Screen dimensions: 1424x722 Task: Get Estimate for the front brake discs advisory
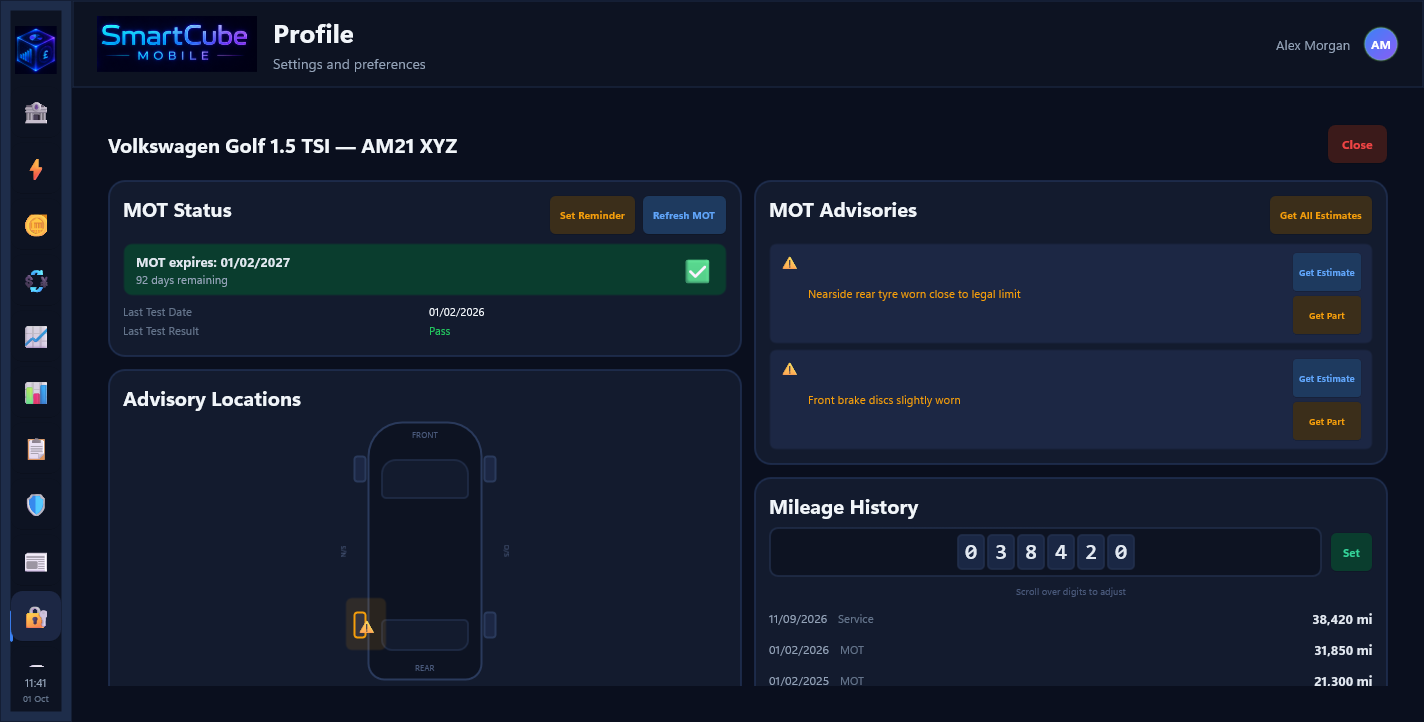(x=1327, y=378)
